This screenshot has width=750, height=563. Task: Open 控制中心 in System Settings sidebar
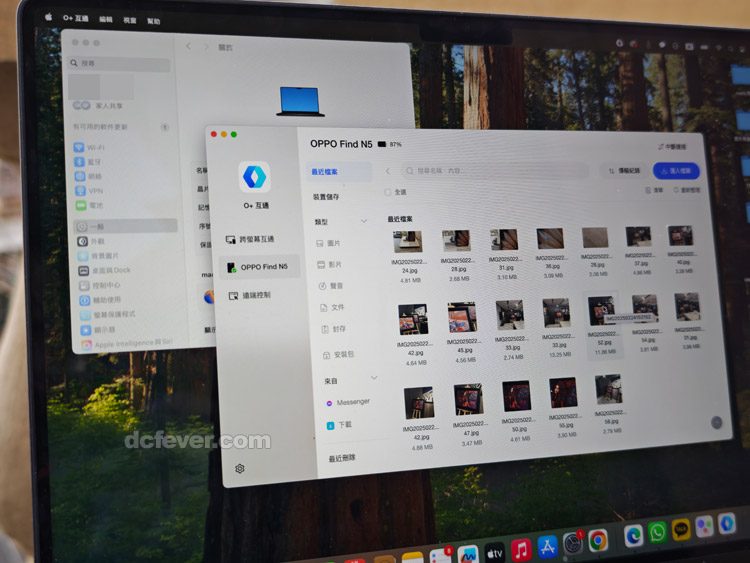pos(99,285)
